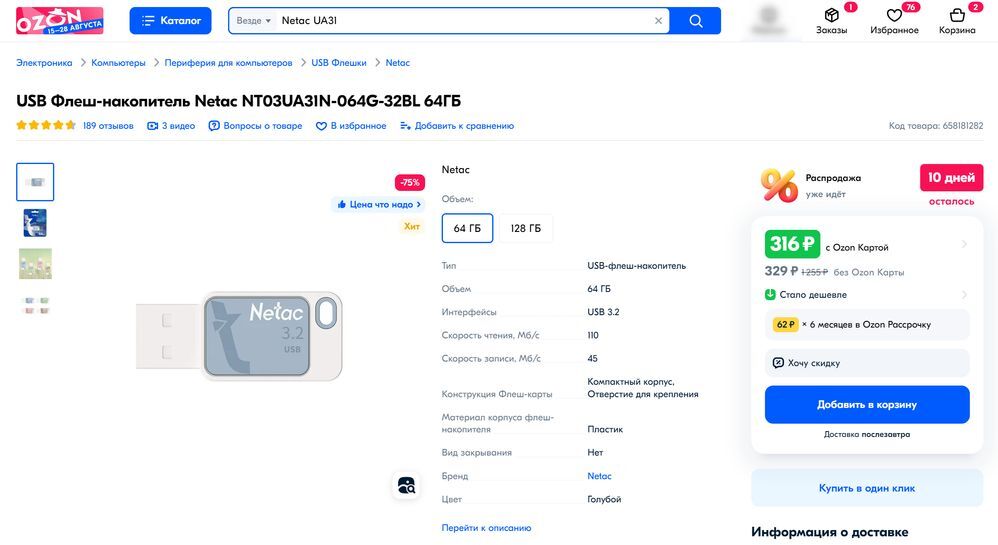Go to USB Флешки breadcrumb
This screenshot has height=545, width=998.
339,63
